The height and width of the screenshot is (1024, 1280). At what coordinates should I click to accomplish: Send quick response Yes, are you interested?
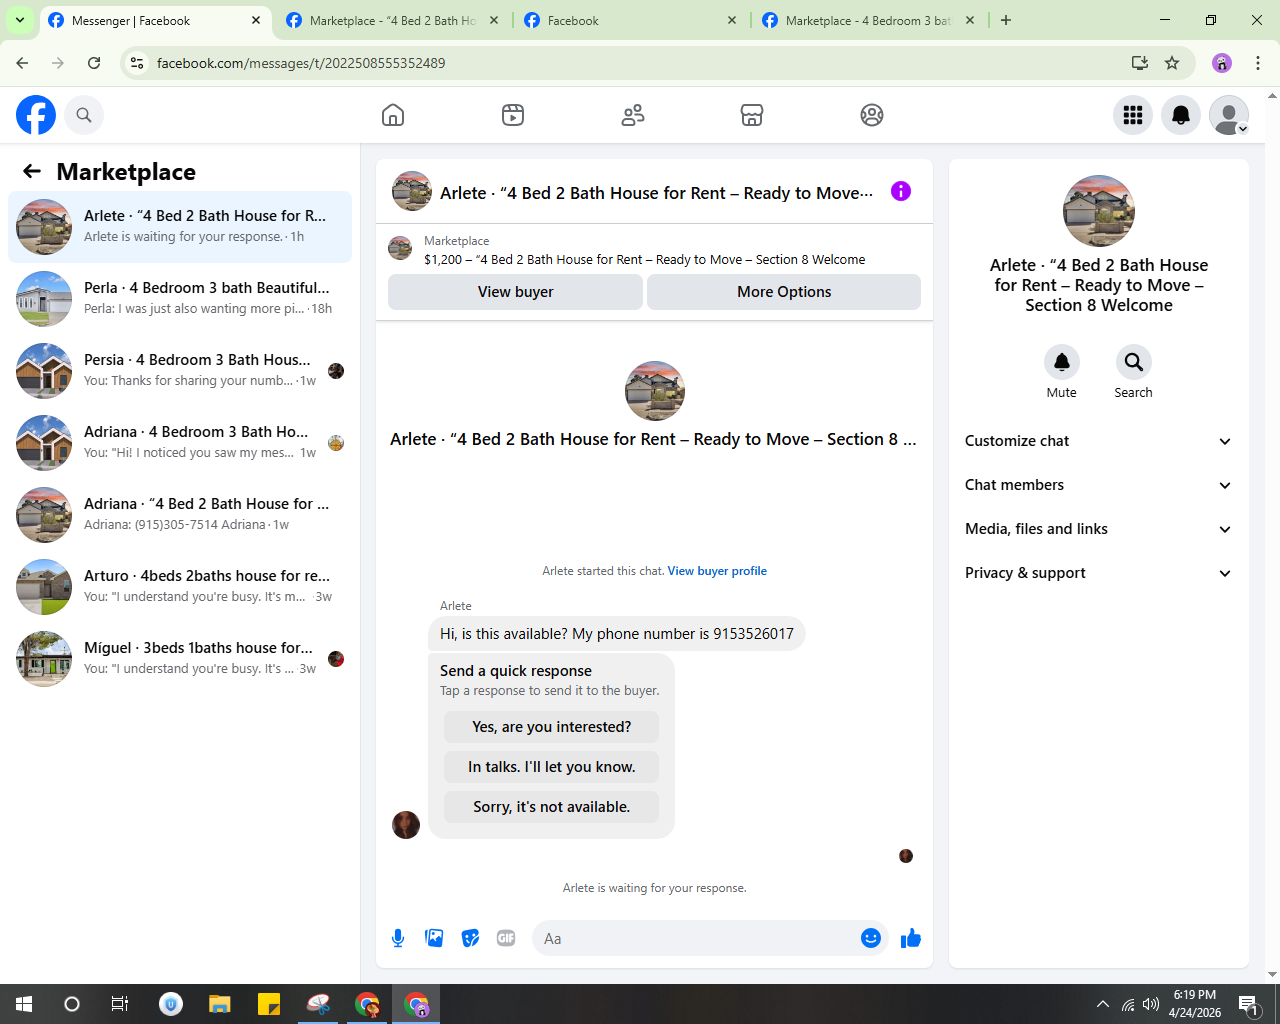[552, 727]
